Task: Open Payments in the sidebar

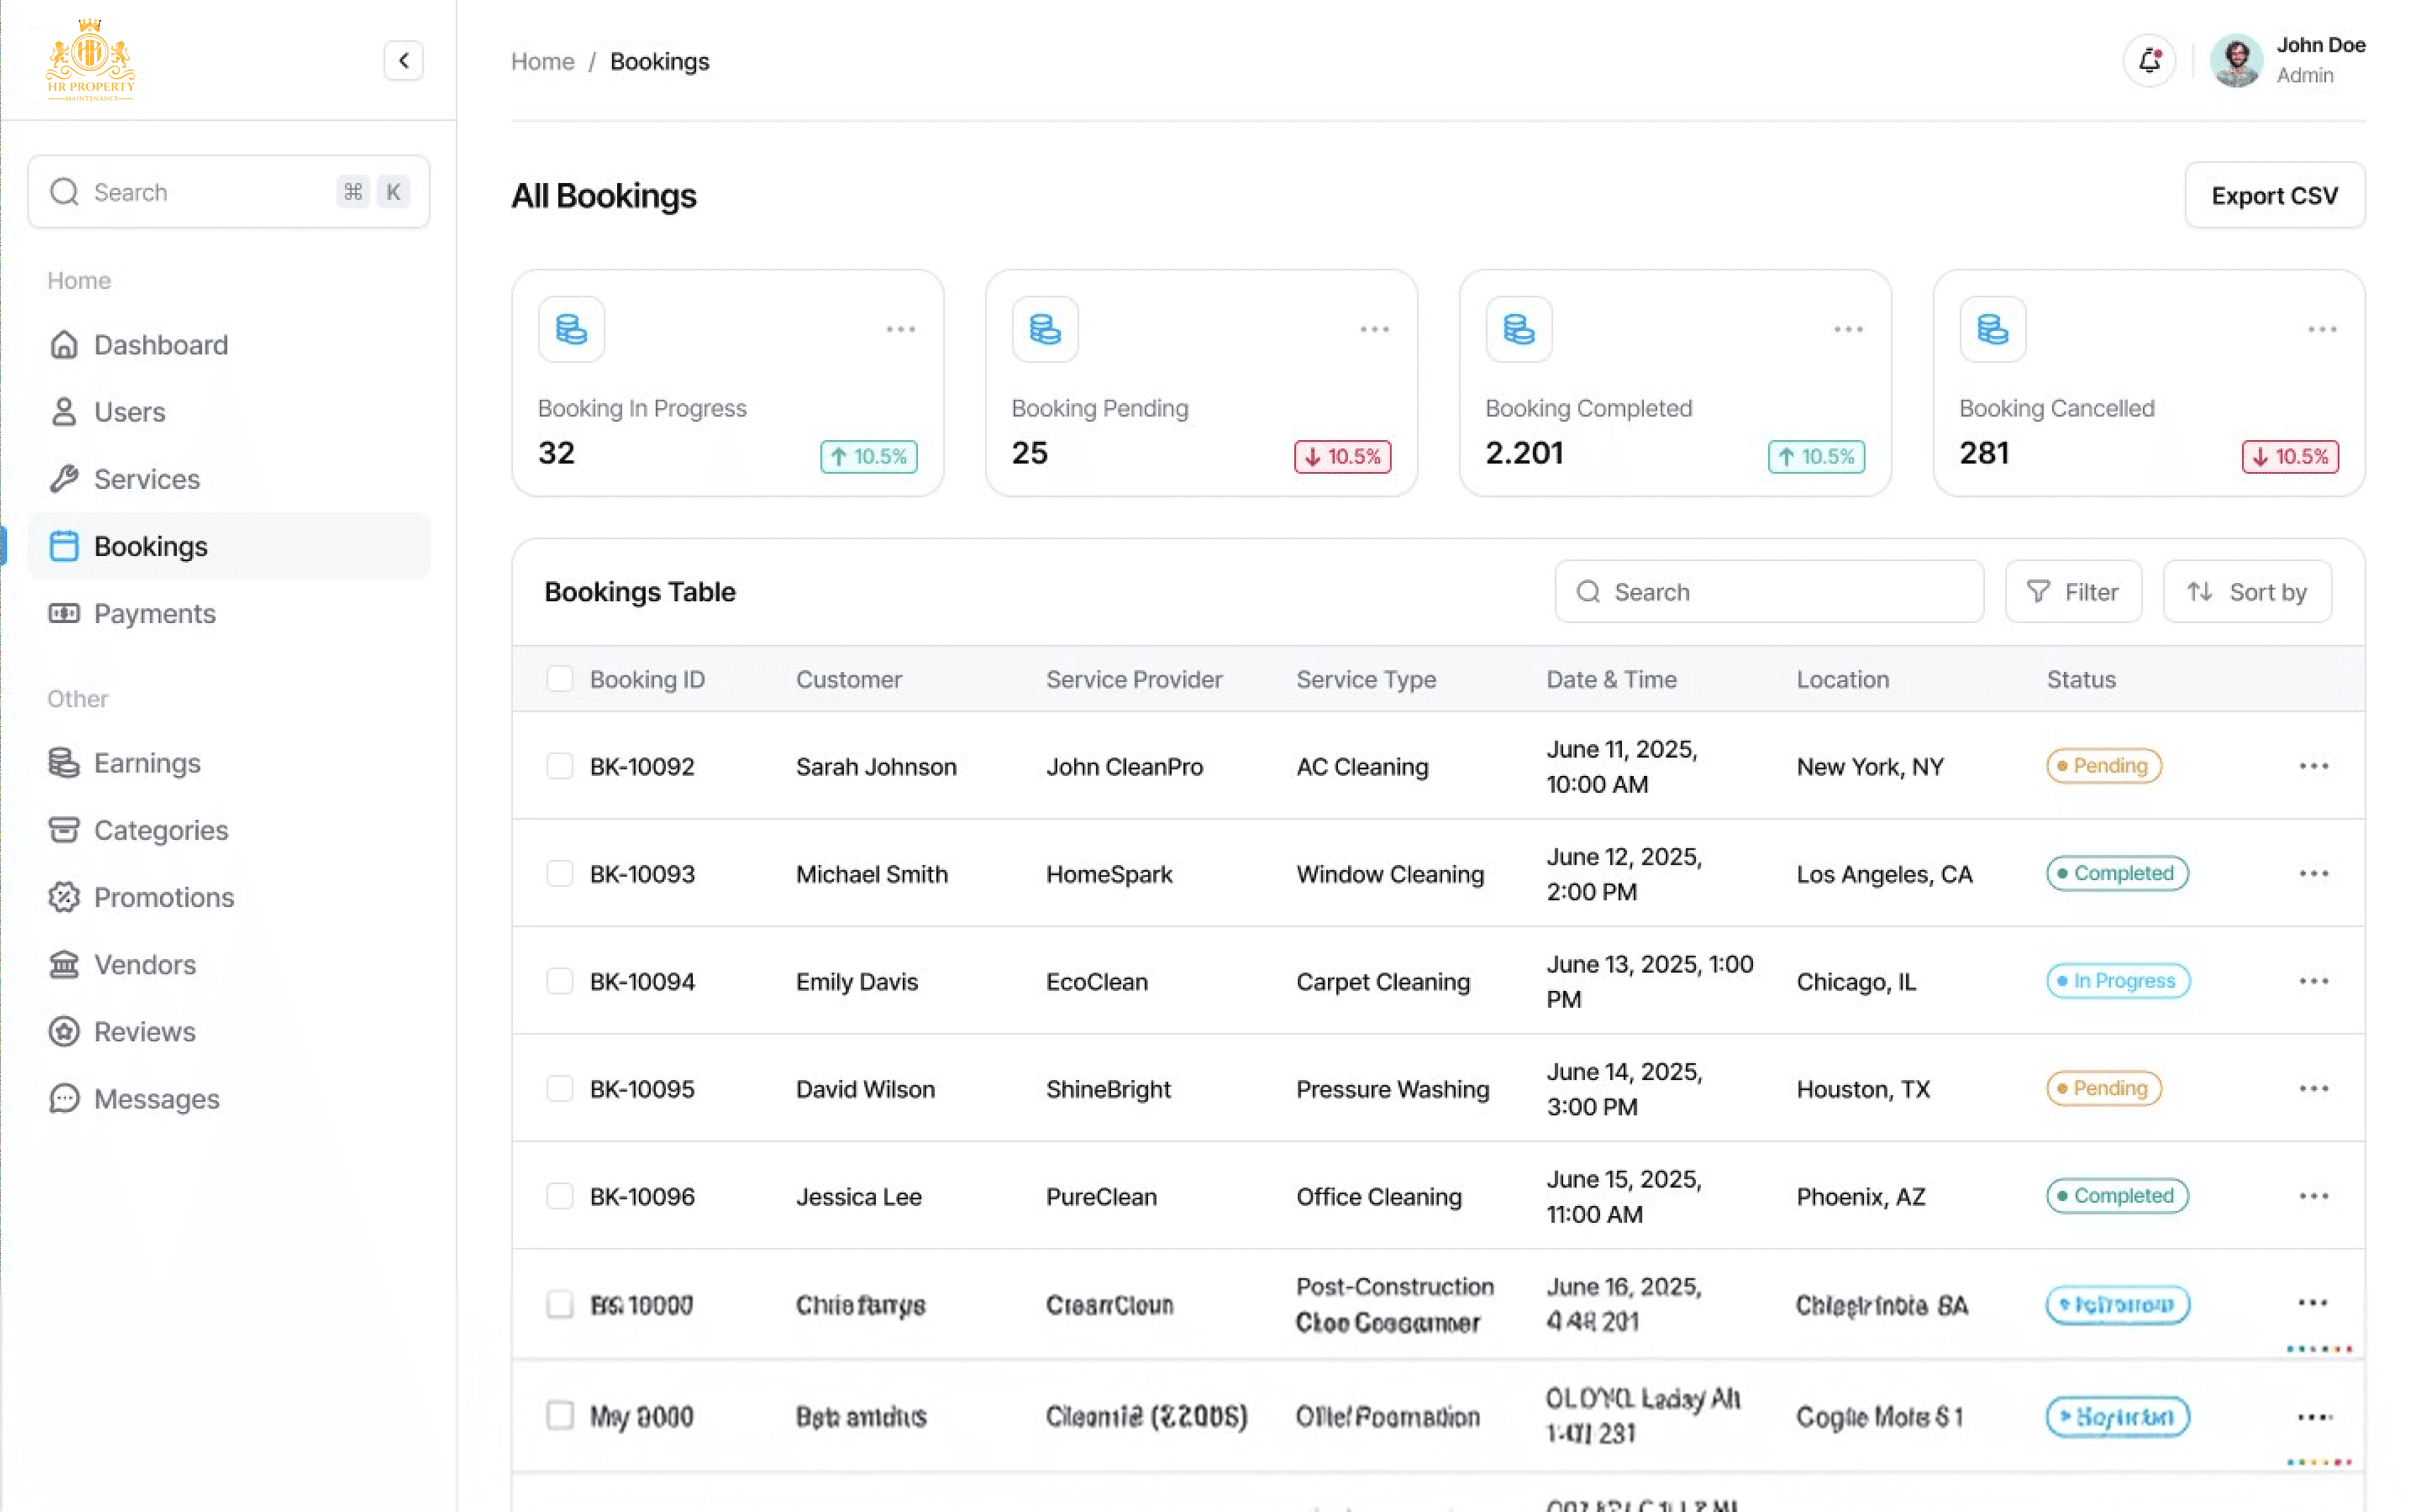Action: click(x=229, y=613)
